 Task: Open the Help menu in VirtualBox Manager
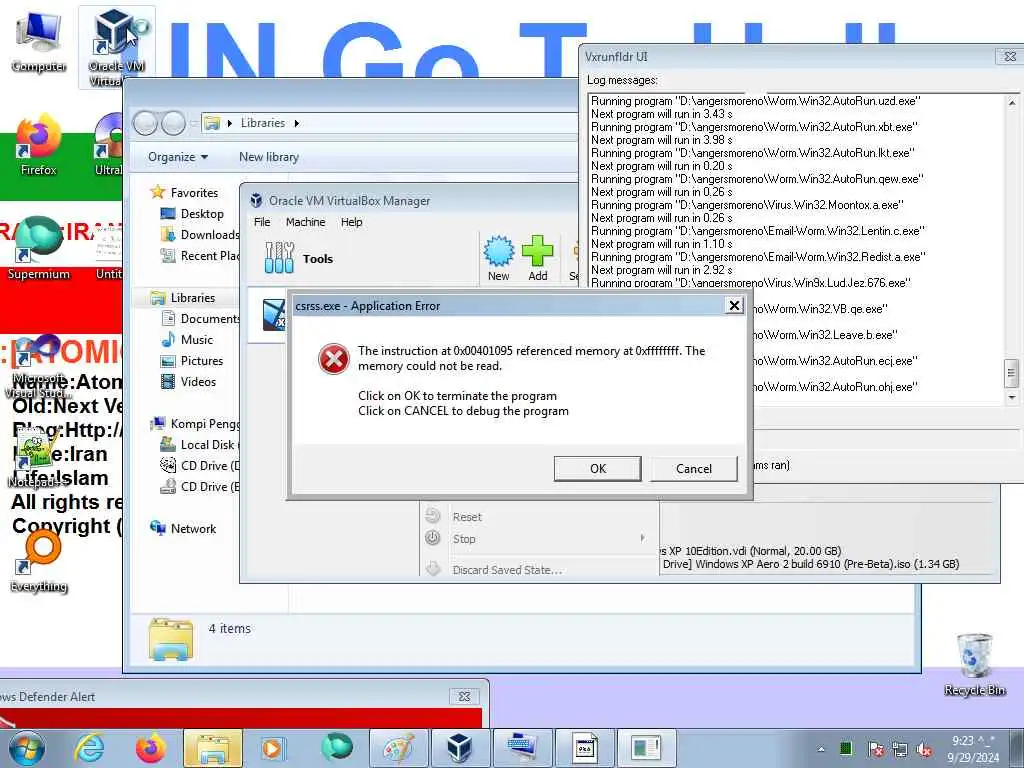pos(351,222)
